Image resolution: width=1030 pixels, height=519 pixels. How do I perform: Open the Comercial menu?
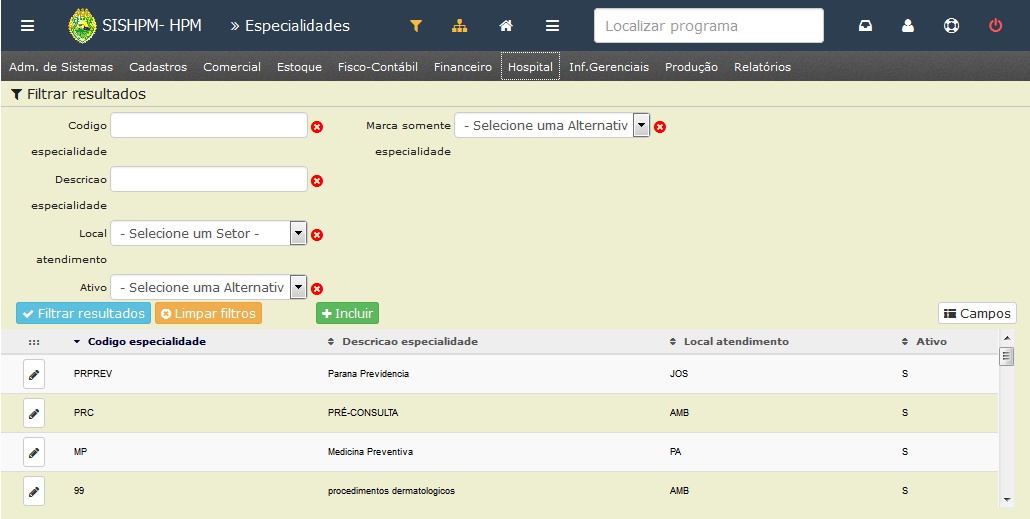(x=232, y=67)
